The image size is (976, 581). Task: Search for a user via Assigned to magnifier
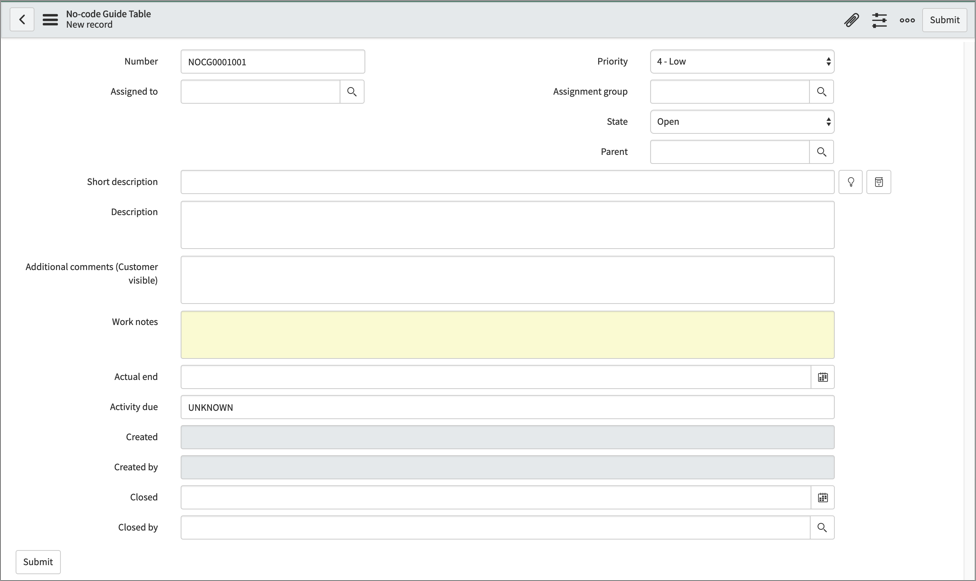(352, 91)
